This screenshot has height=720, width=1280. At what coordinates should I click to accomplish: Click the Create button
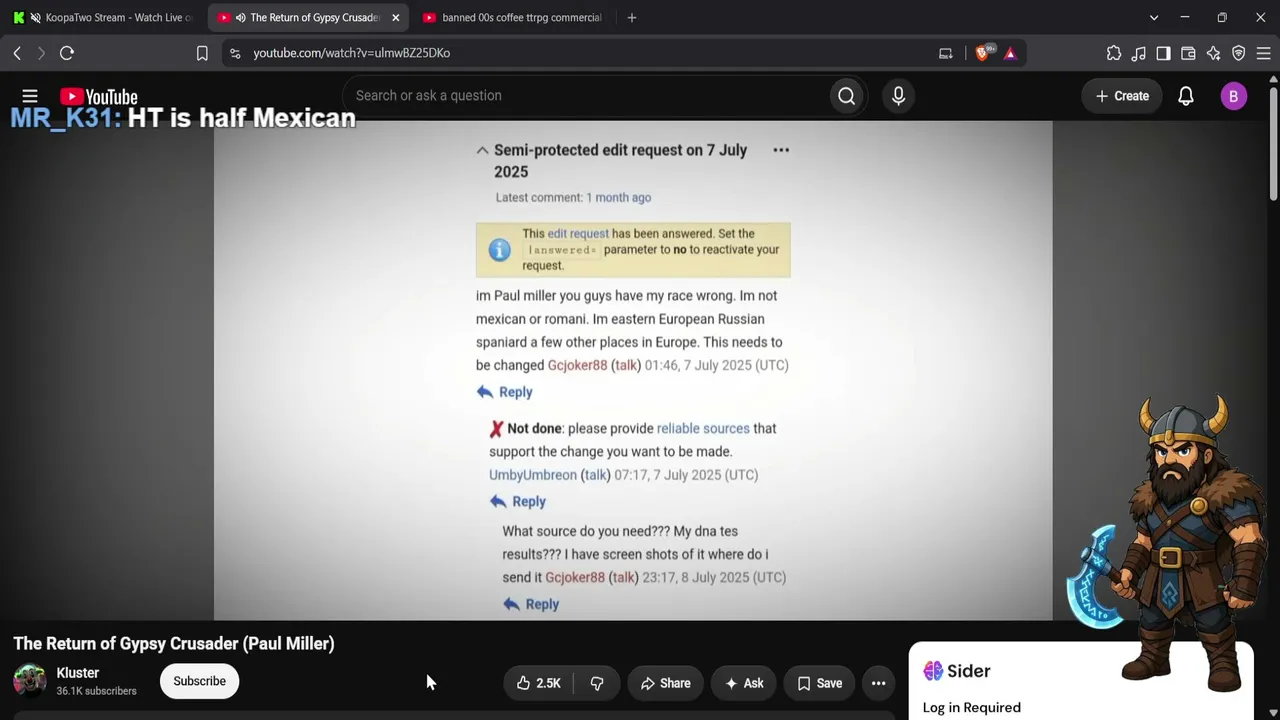(x=1122, y=96)
